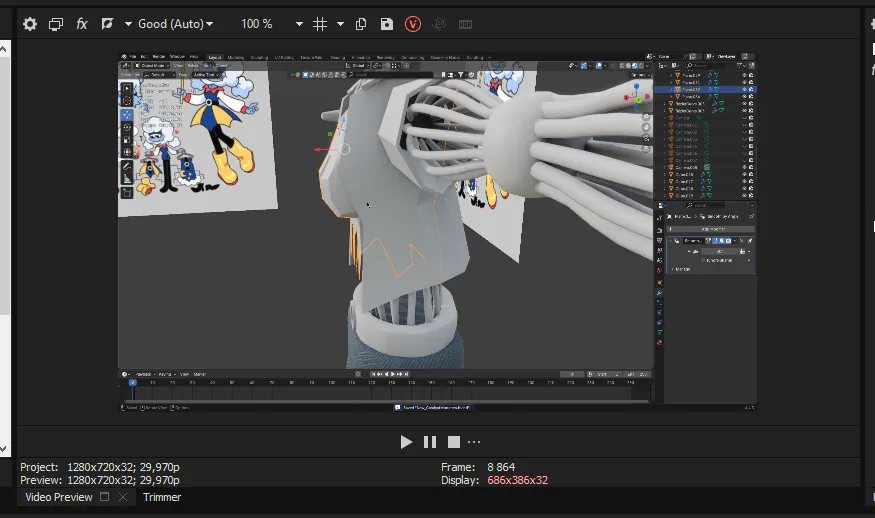Click the red Display 686x386x32 value
Viewport: 875px width, 518px height.
pos(517,480)
